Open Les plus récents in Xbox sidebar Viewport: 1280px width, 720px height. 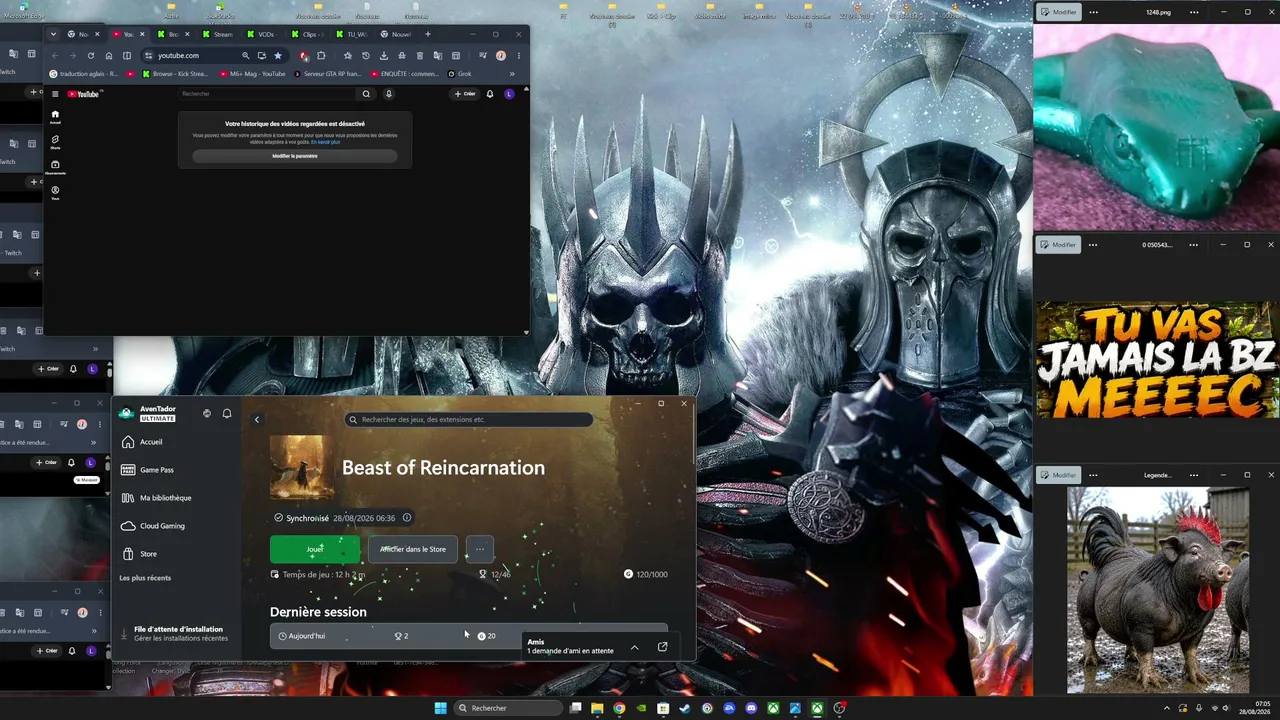[145, 578]
